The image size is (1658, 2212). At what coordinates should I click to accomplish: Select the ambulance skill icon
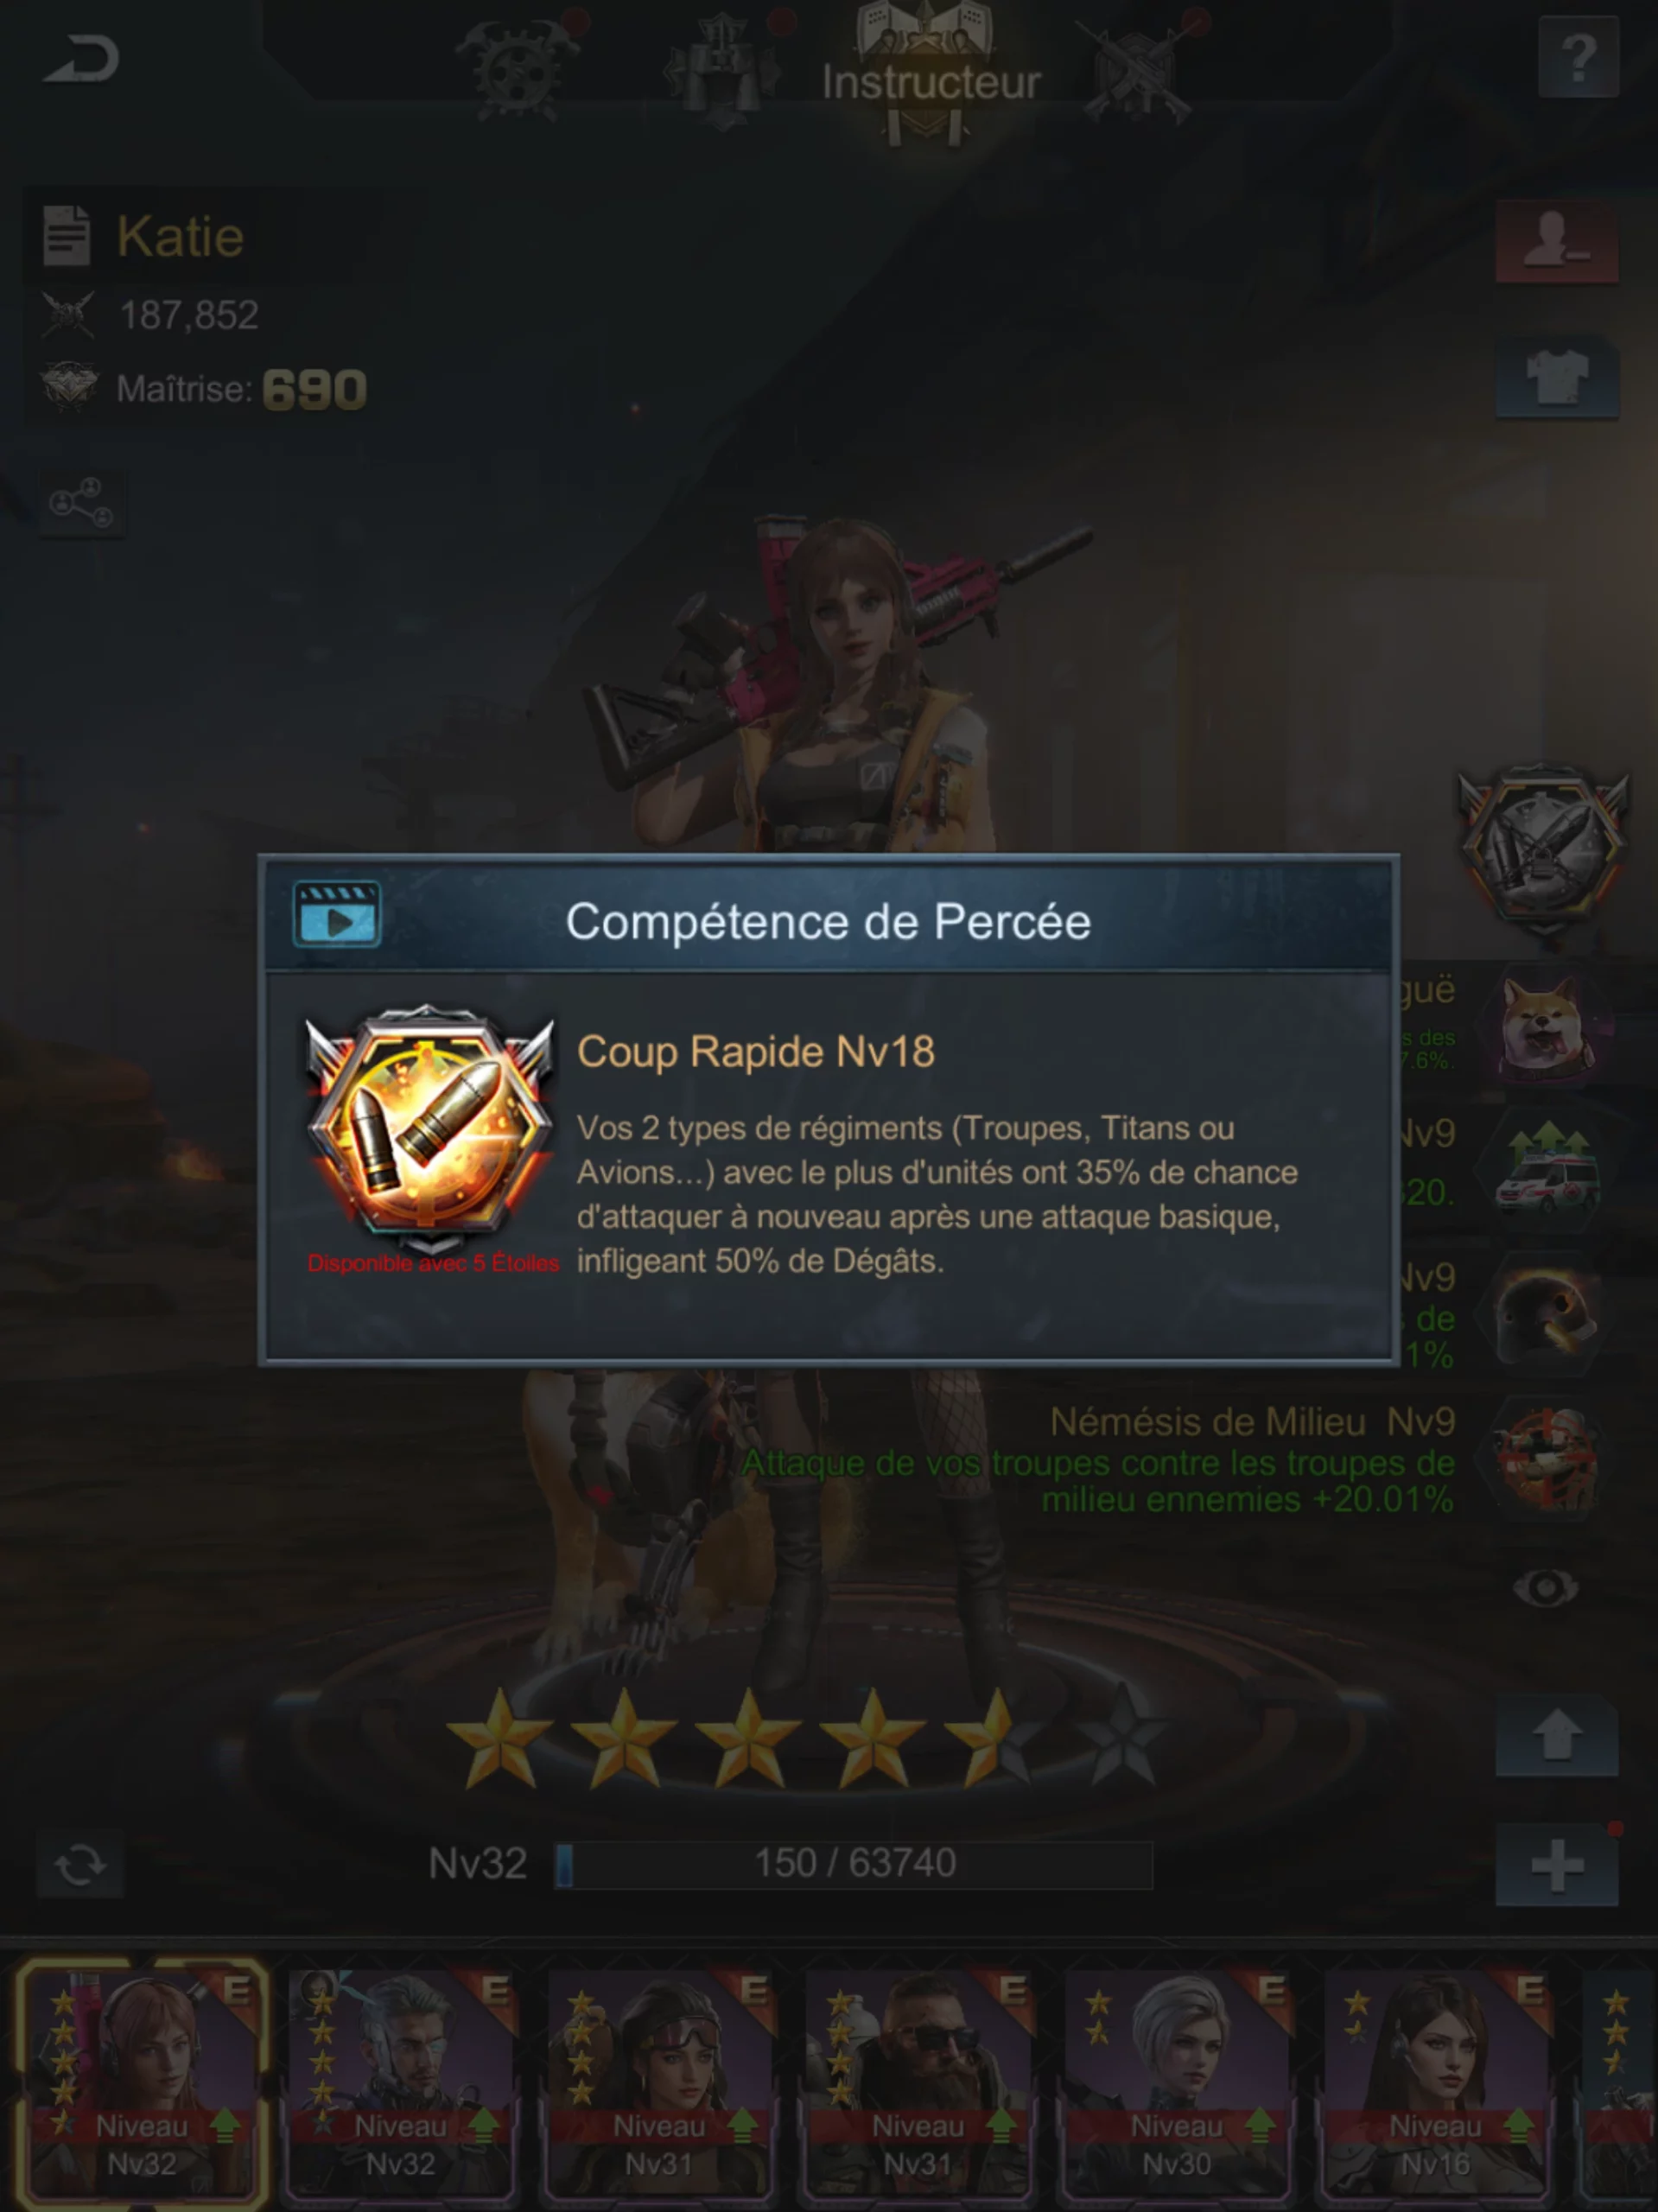(x=1546, y=1167)
